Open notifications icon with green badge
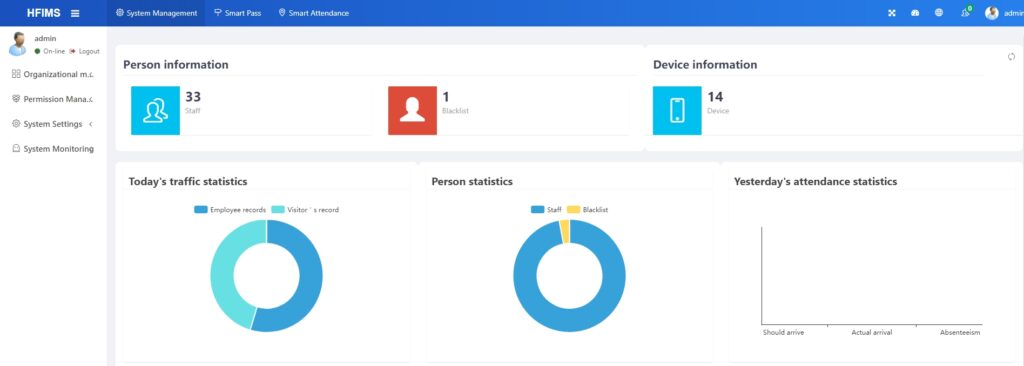The image size is (1024, 366). (x=966, y=12)
